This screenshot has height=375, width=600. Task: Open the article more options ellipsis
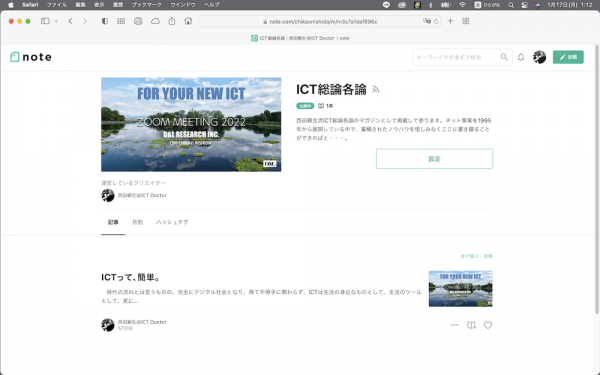tap(454, 325)
